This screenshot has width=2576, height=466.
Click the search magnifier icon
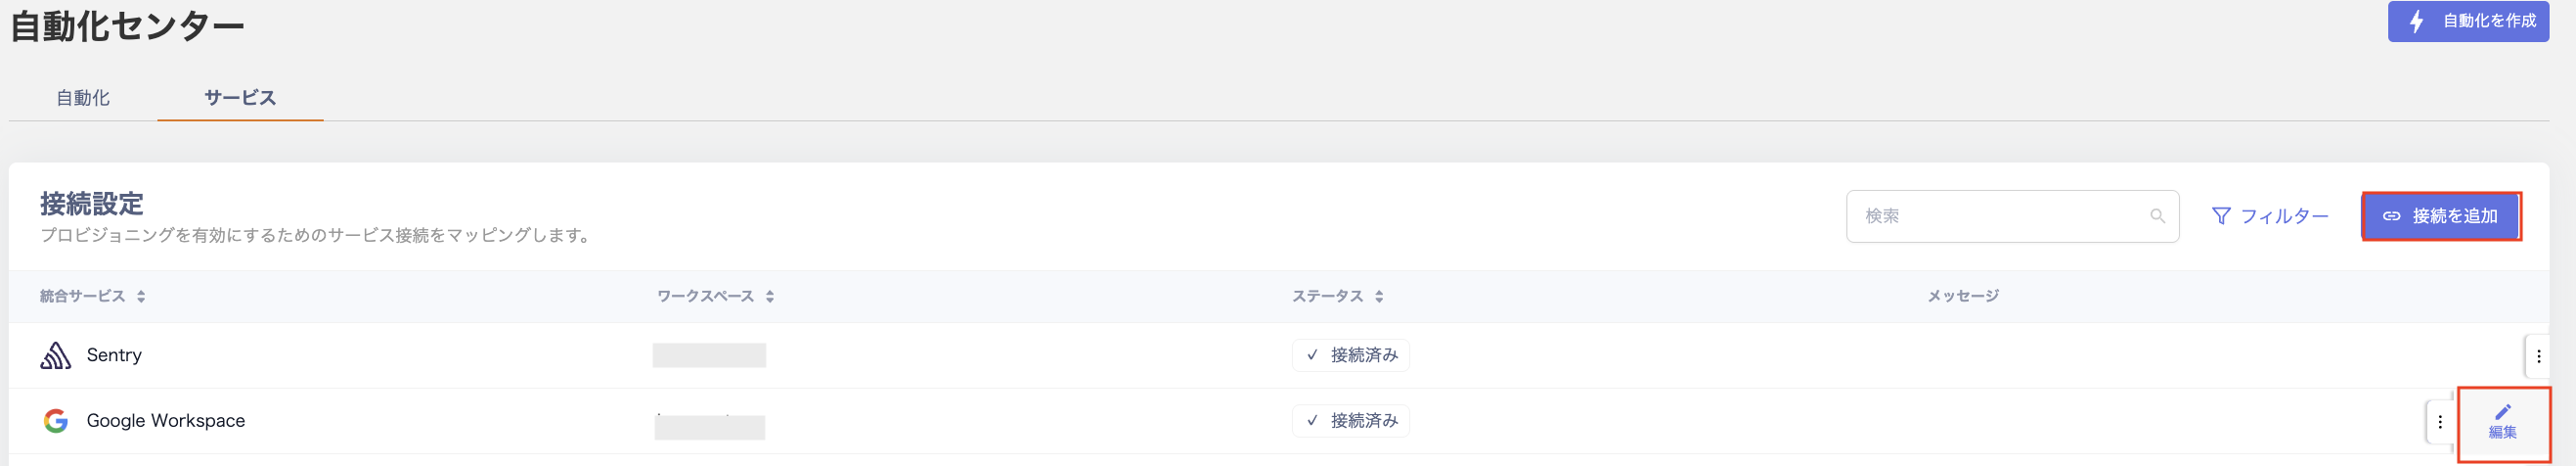2157,216
